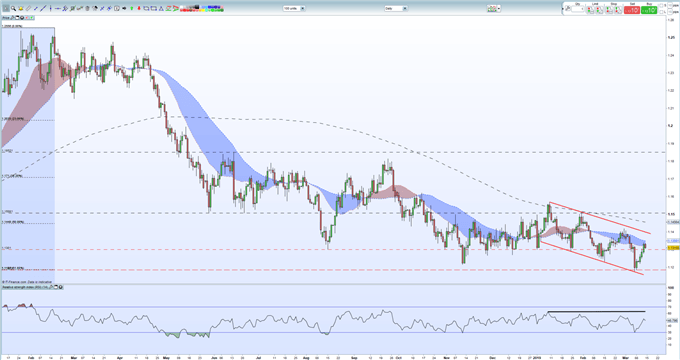The image size is (680, 360).
Task: Activate the magnifier zoom tool
Action: point(13,8)
